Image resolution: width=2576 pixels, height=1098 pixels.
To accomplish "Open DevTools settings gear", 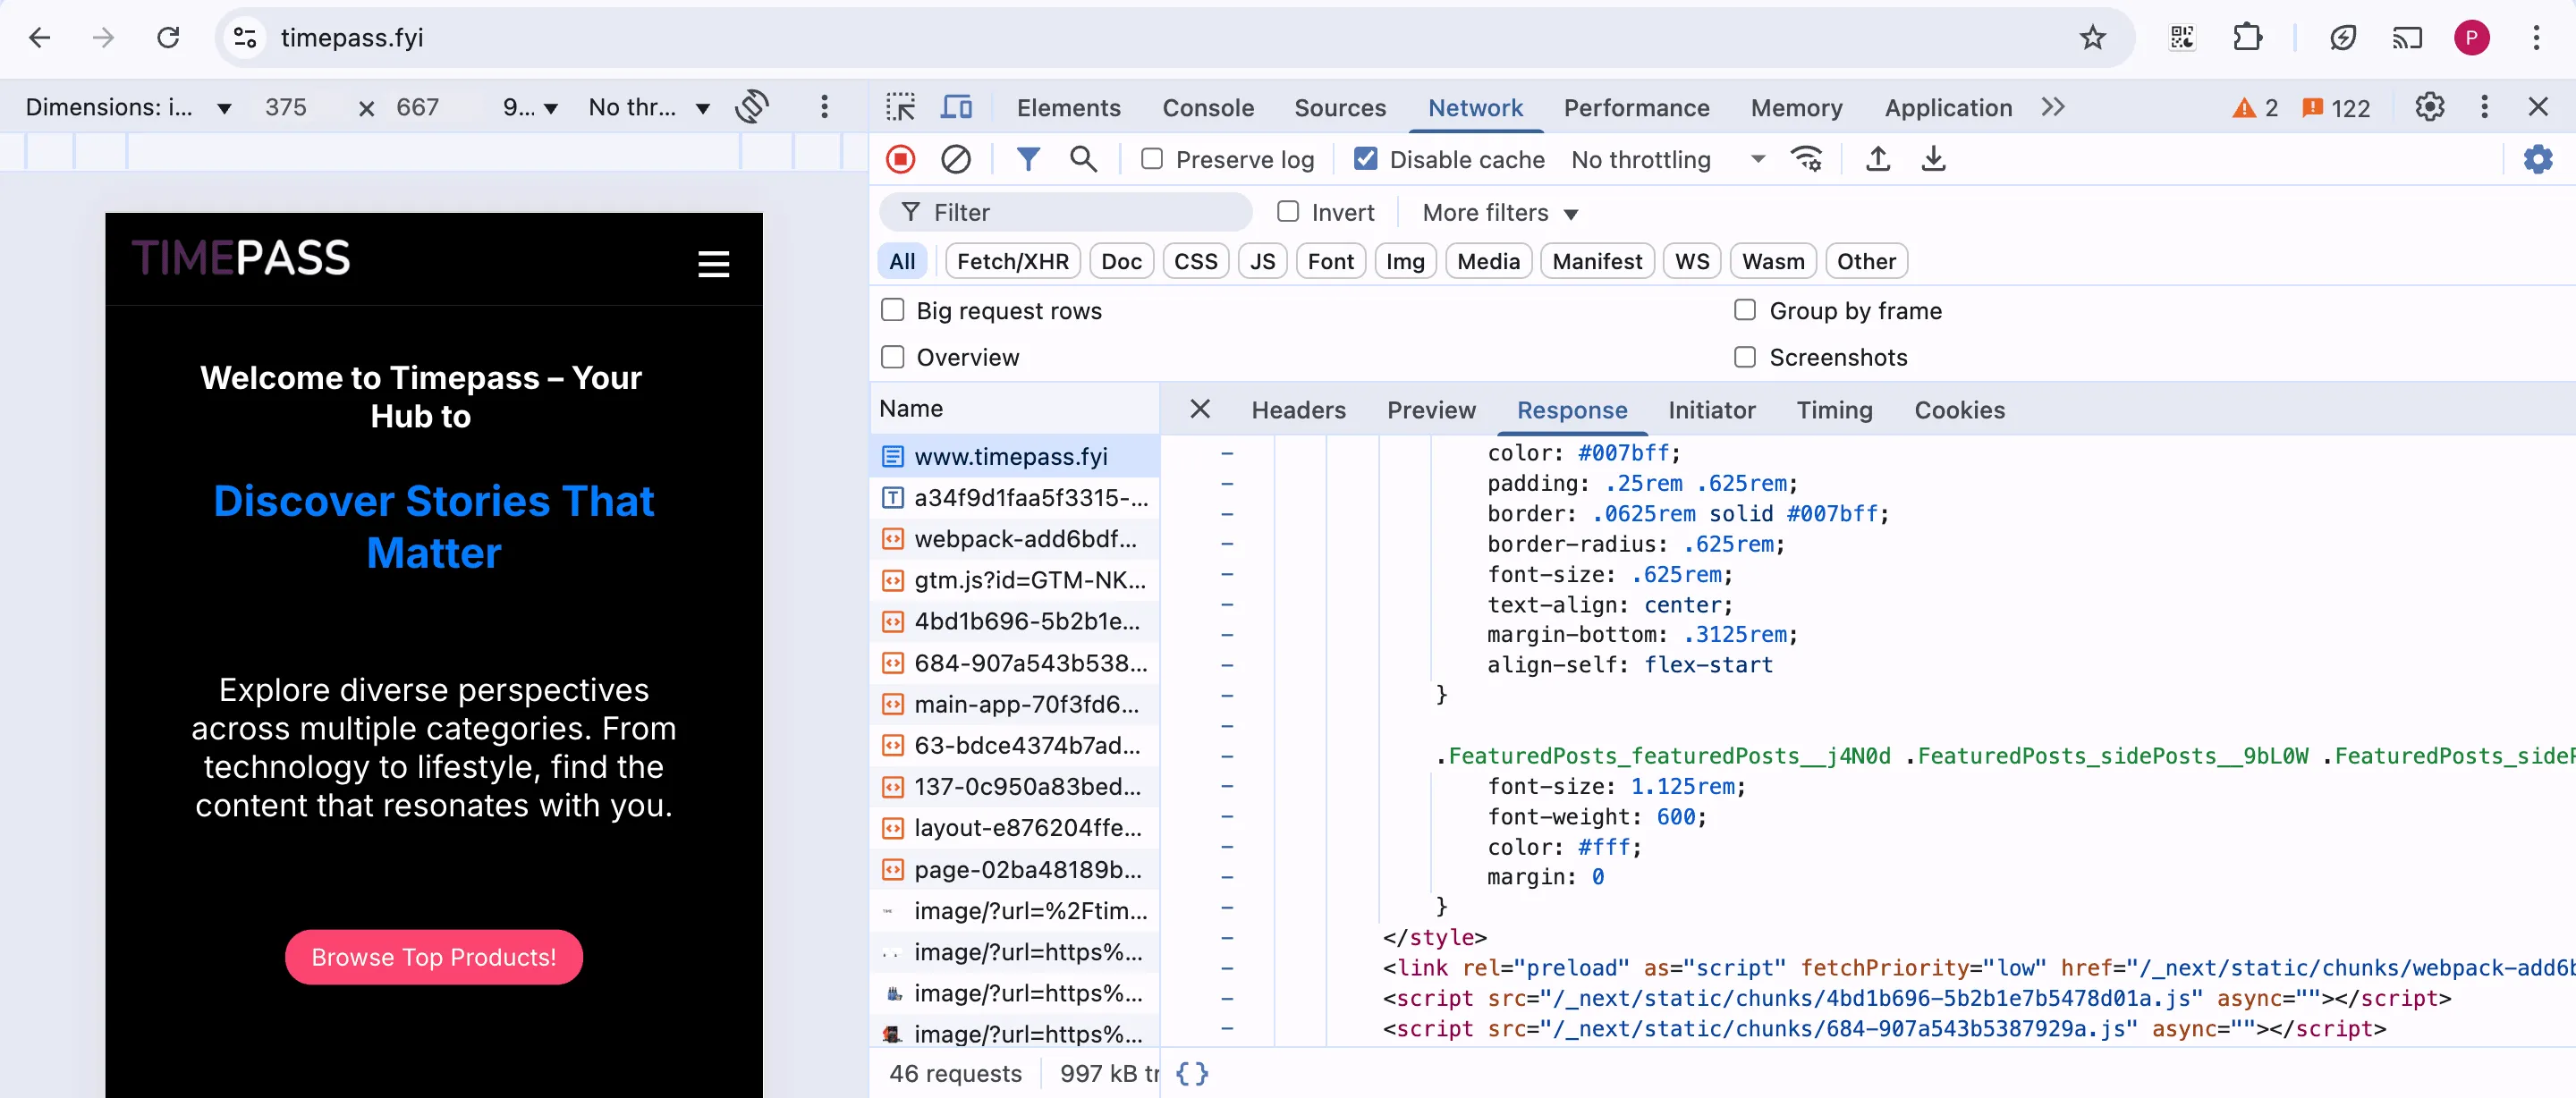I will pos(2429,107).
